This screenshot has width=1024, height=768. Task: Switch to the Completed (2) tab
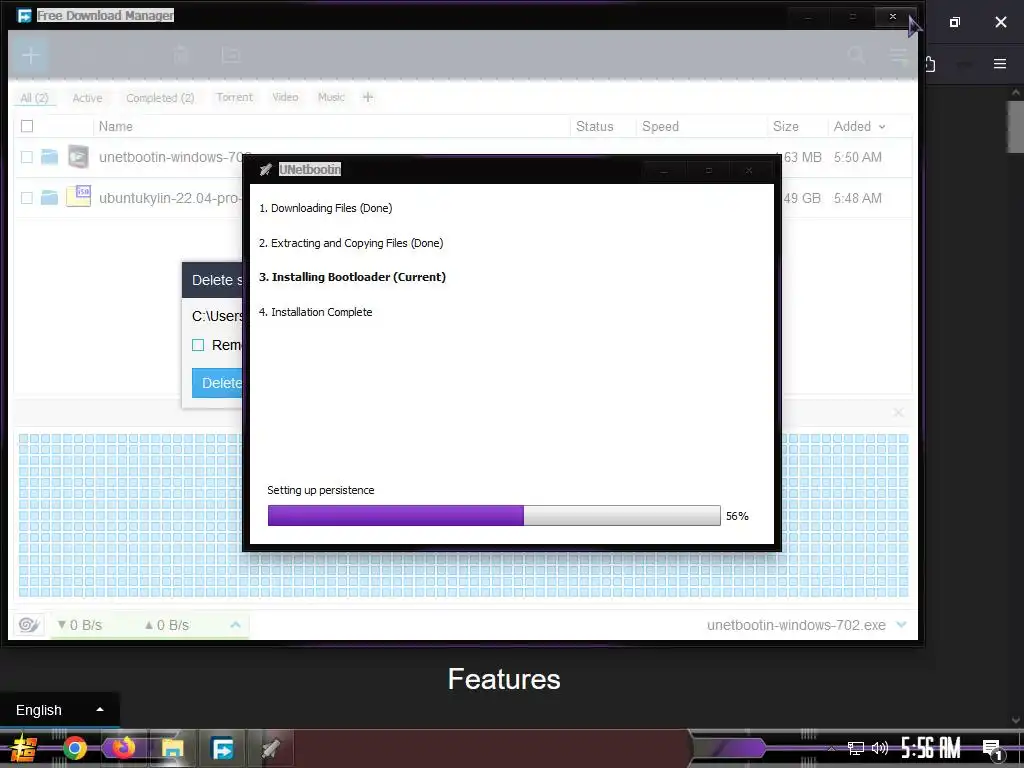pyautogui.click(x=160, y=98)
